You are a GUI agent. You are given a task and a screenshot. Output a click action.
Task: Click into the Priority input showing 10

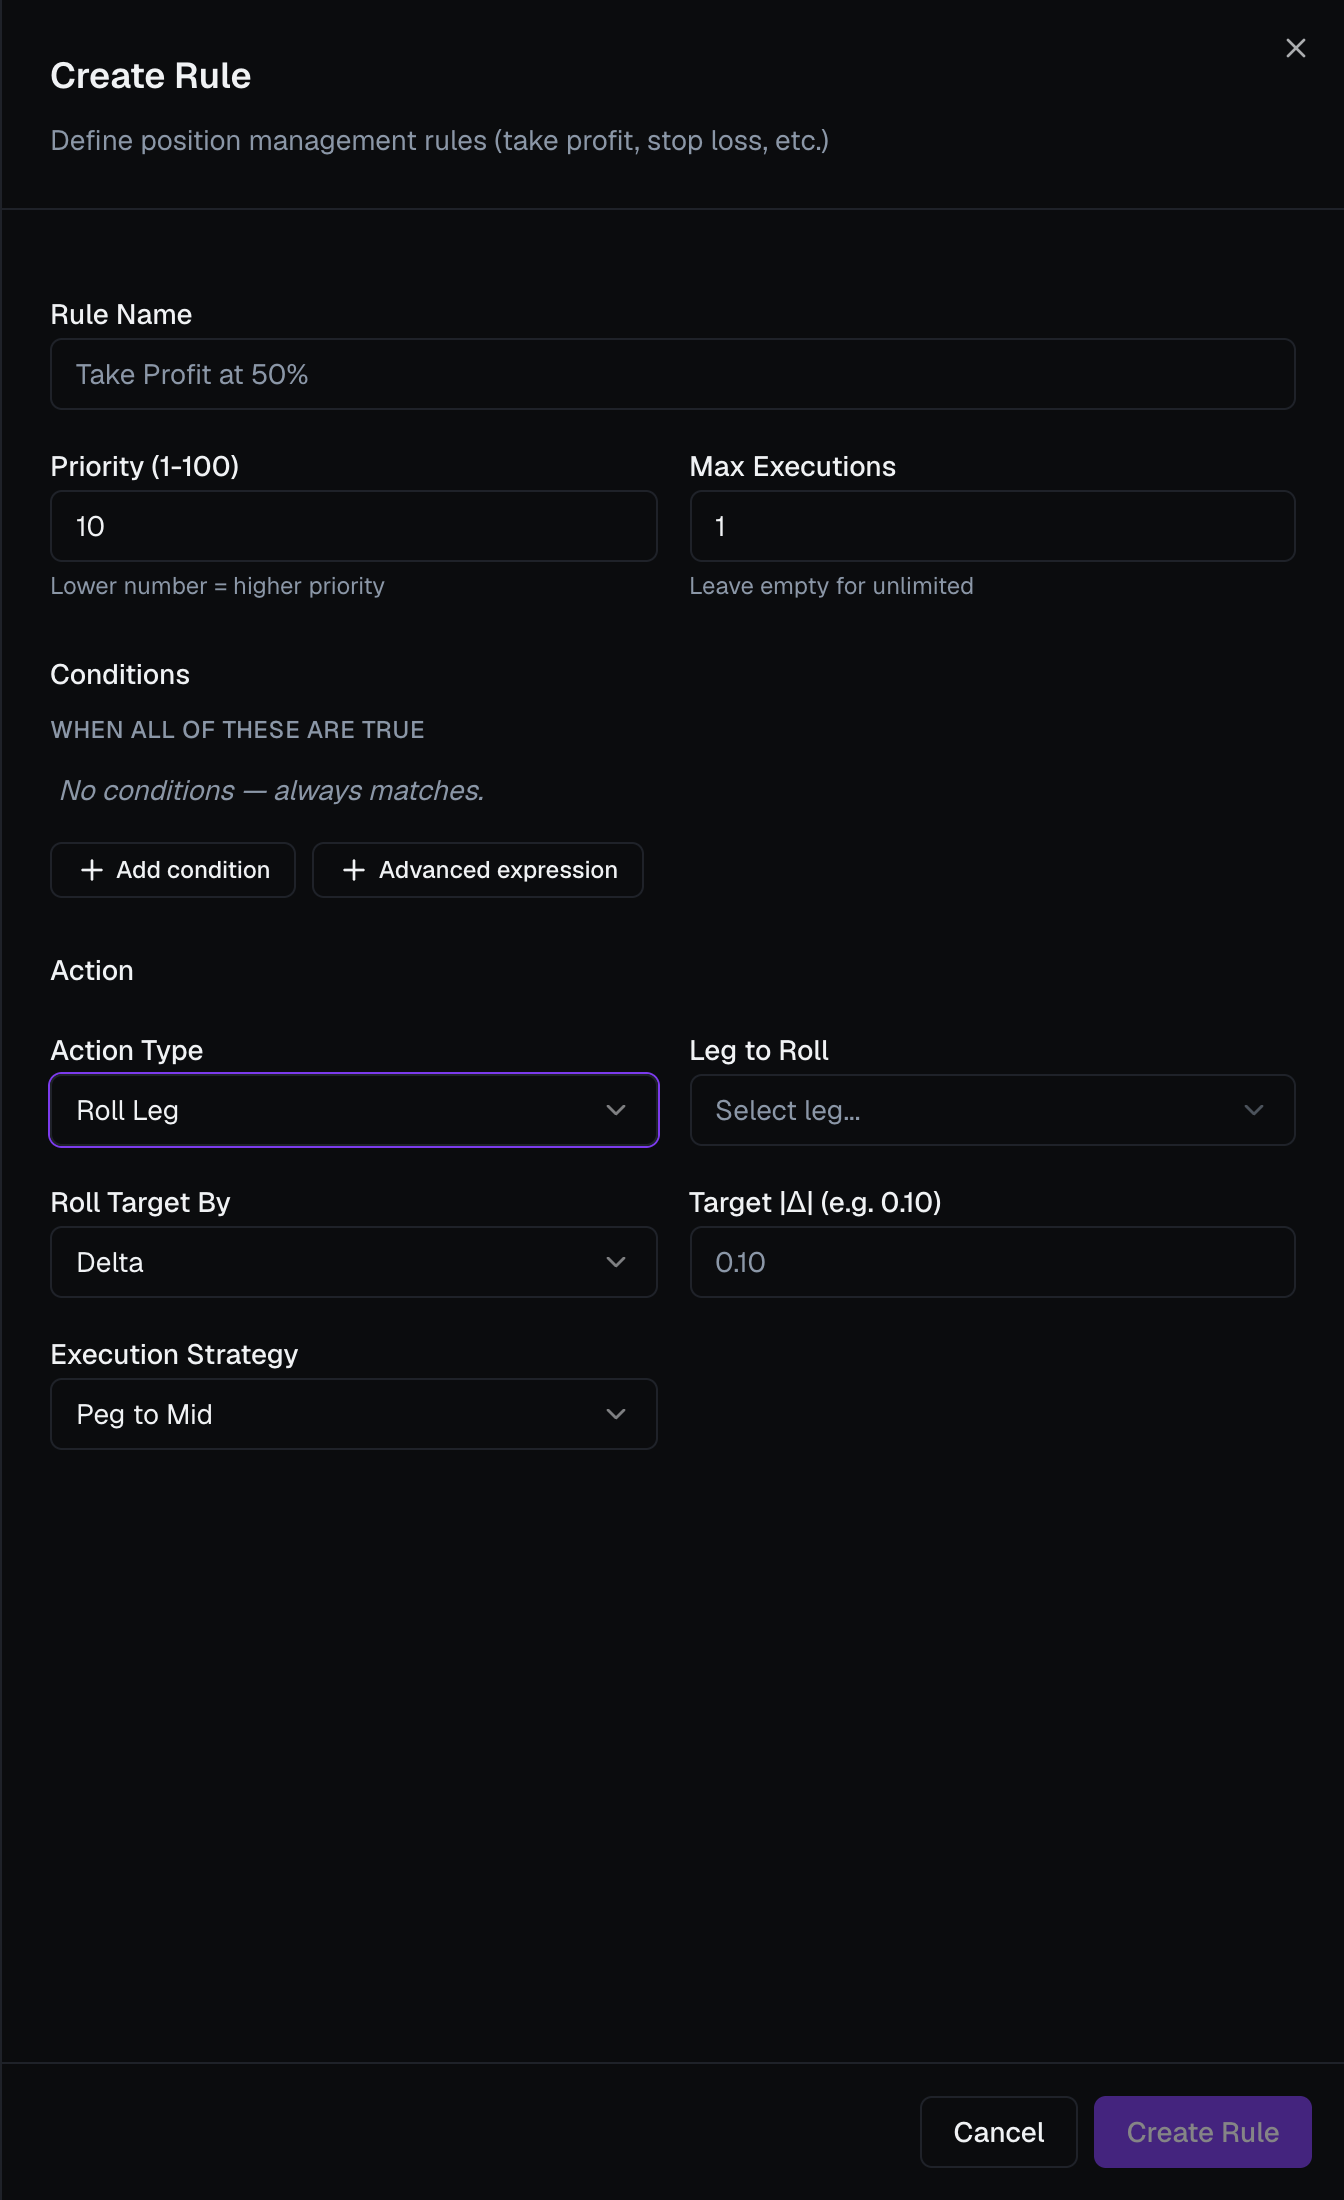354,526
